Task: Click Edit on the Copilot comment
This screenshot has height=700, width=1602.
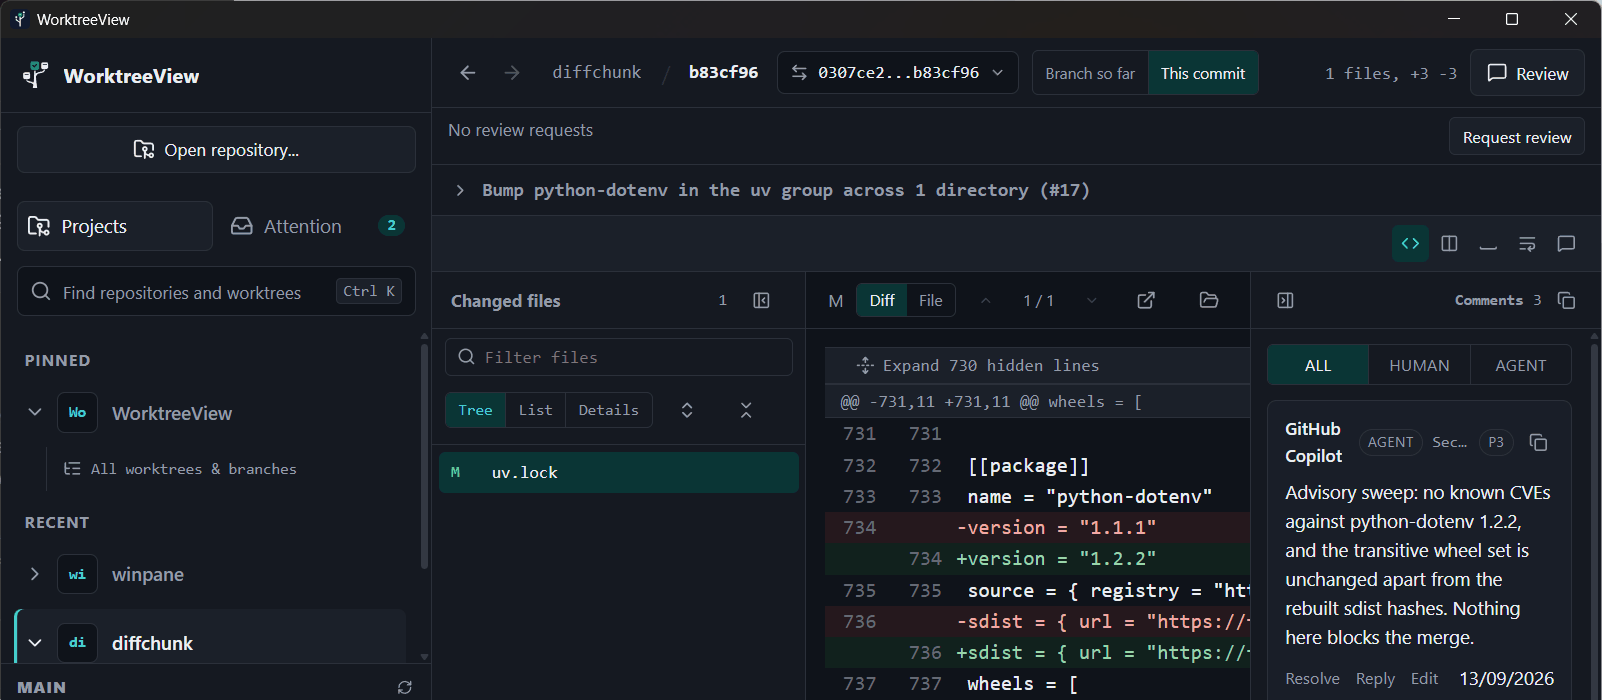Action: point(1424,678)
